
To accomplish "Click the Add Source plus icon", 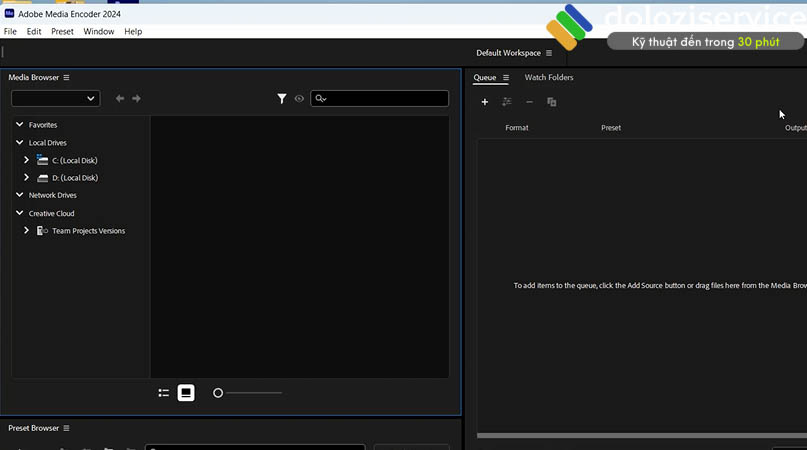I will pos(485,102).
